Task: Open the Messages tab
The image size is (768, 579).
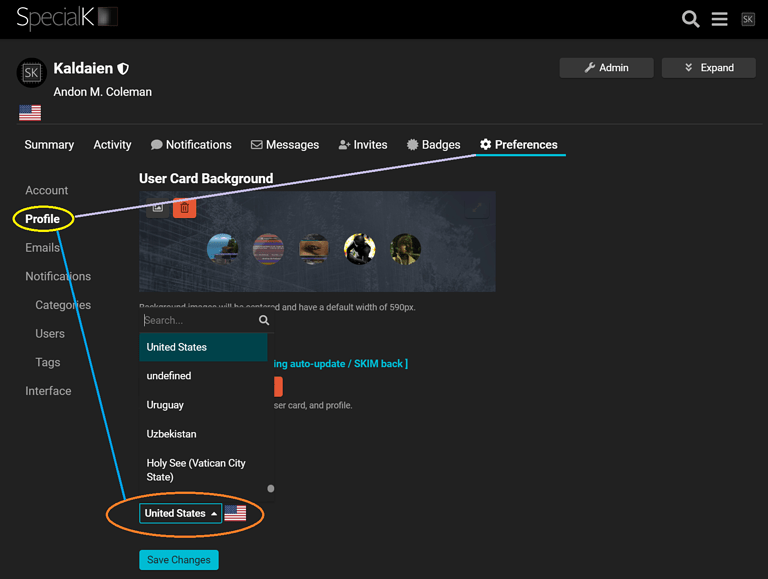Action: (x=285, y=145)
